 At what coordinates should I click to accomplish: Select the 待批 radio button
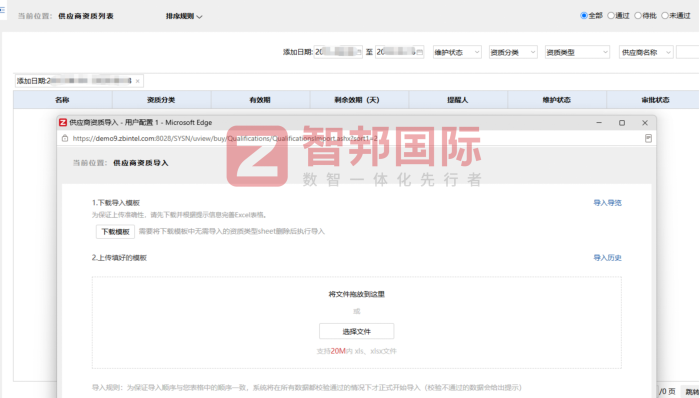[638, 16]
